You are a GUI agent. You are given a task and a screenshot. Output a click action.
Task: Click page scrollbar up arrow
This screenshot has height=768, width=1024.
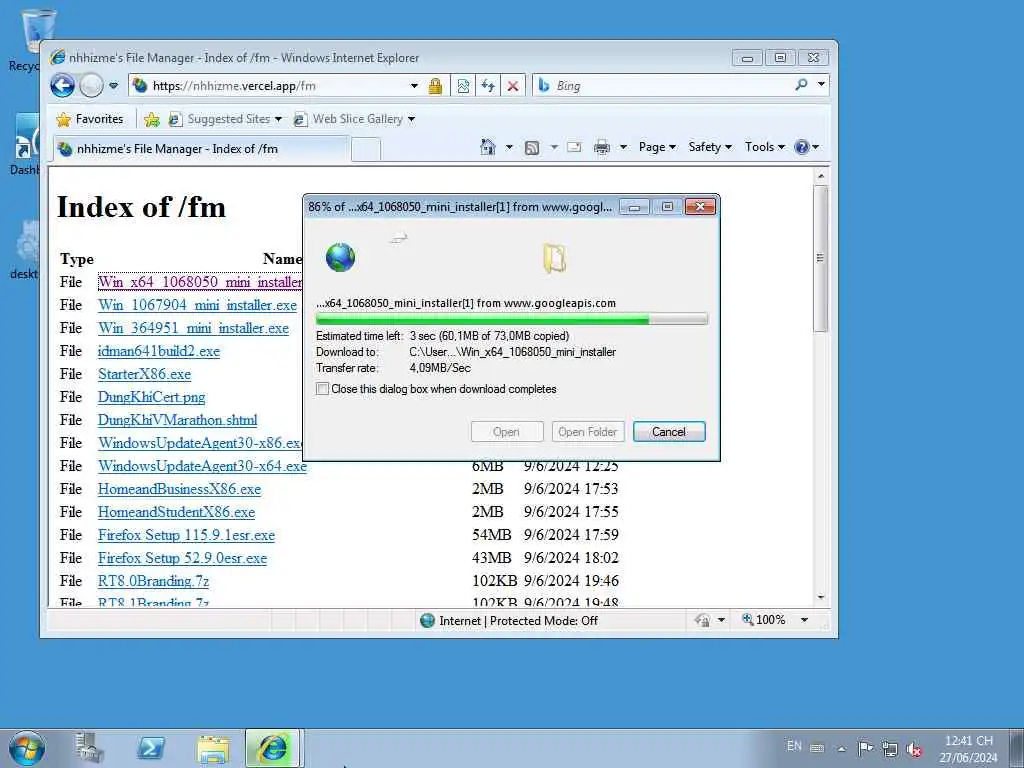click(821, 176)
